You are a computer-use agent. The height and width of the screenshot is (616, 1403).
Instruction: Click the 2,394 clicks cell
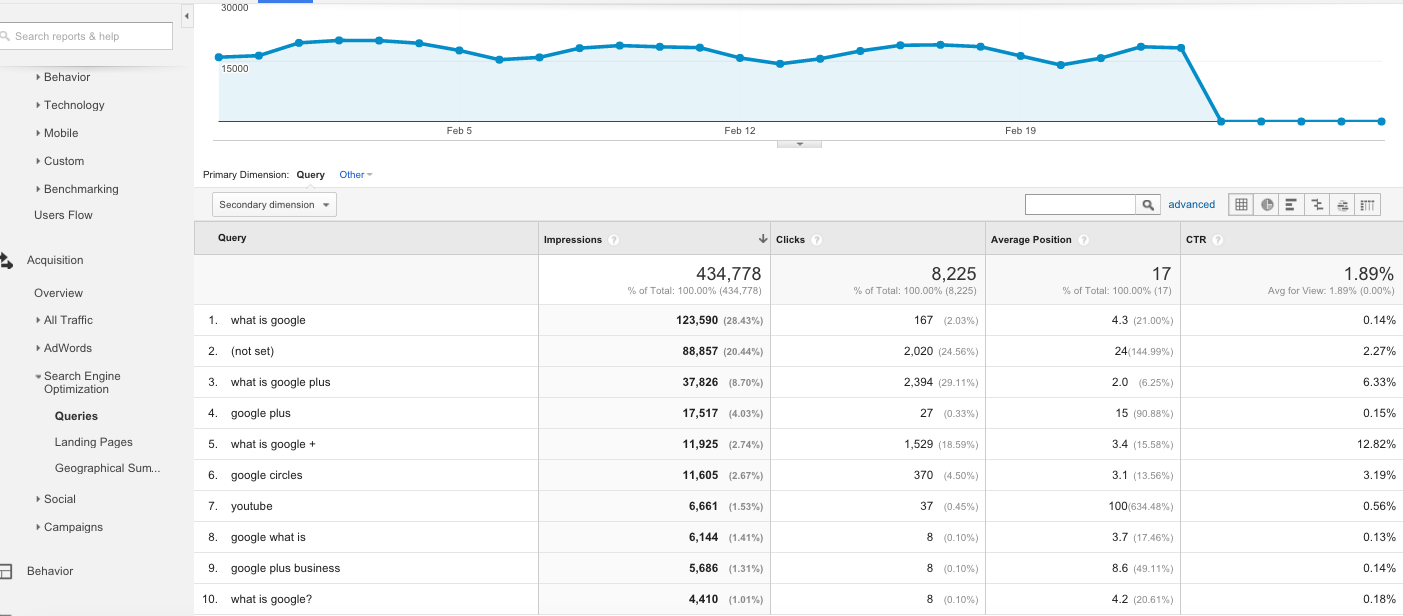pos(918,382)
